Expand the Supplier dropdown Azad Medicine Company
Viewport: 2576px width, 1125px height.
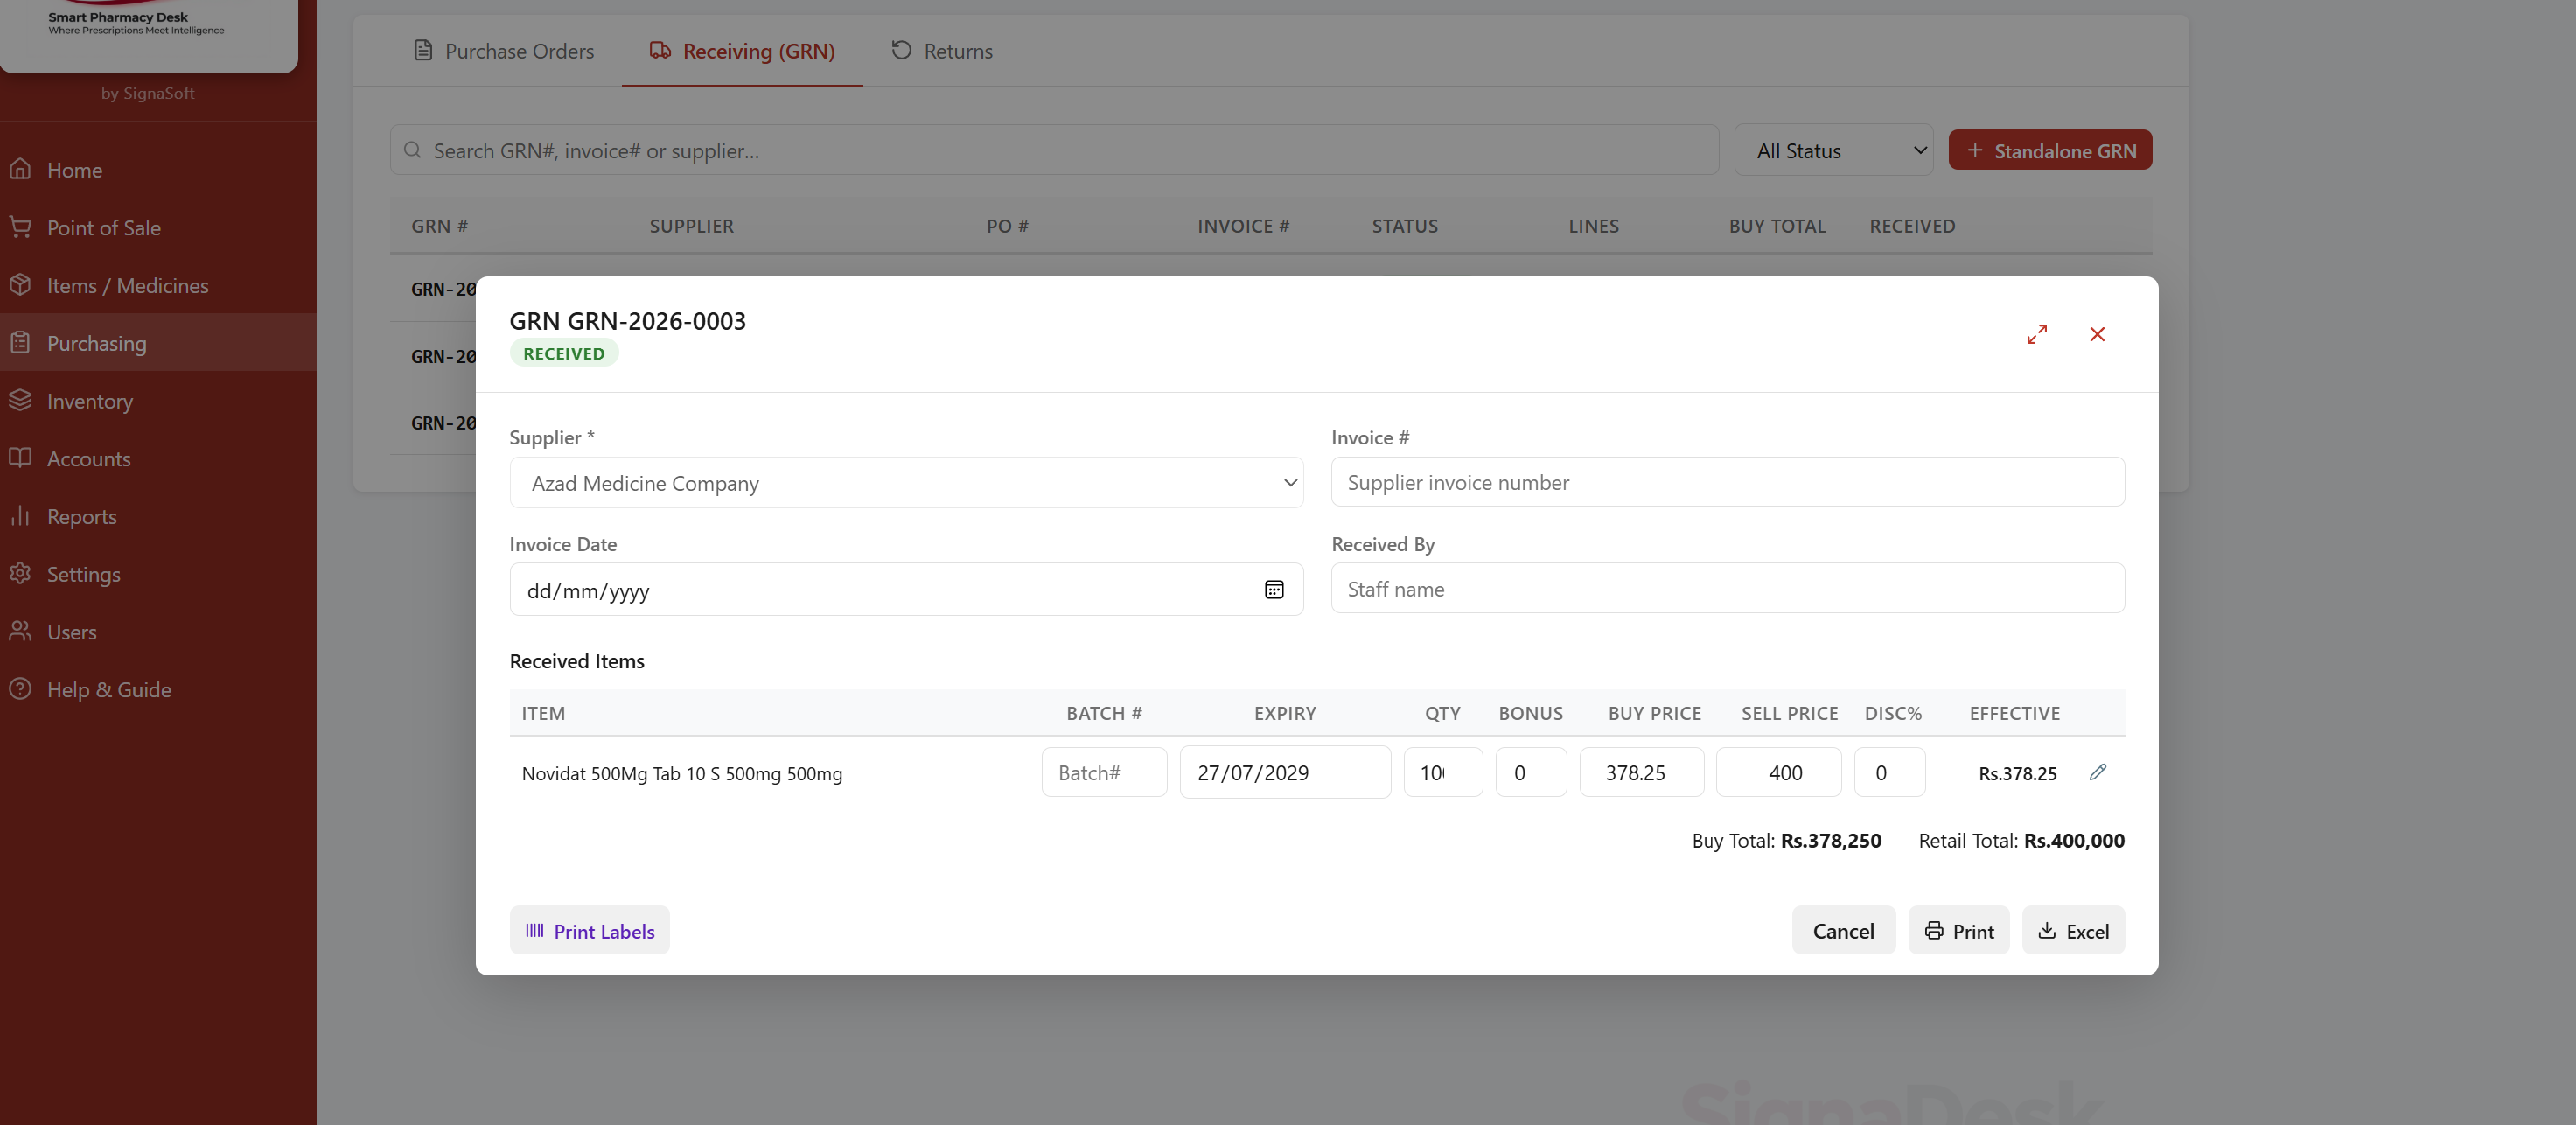906,483
